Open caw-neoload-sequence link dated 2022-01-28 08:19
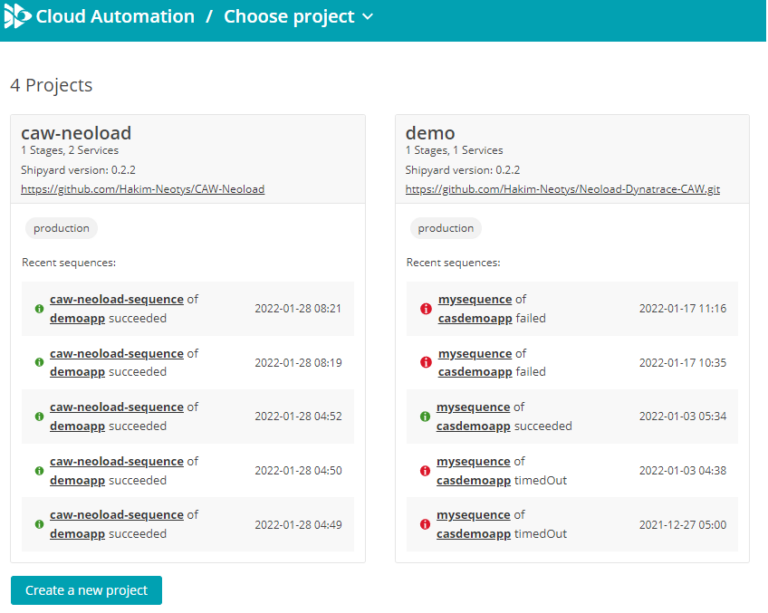This screenshot has width=768, height=613. tap(117, 354)
